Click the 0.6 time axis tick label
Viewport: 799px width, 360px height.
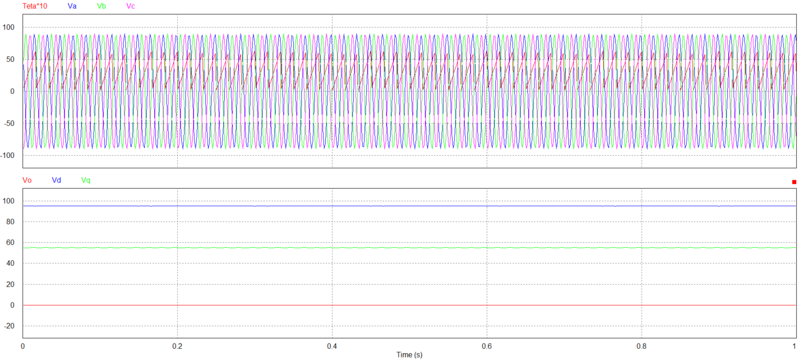pos(487,345)
